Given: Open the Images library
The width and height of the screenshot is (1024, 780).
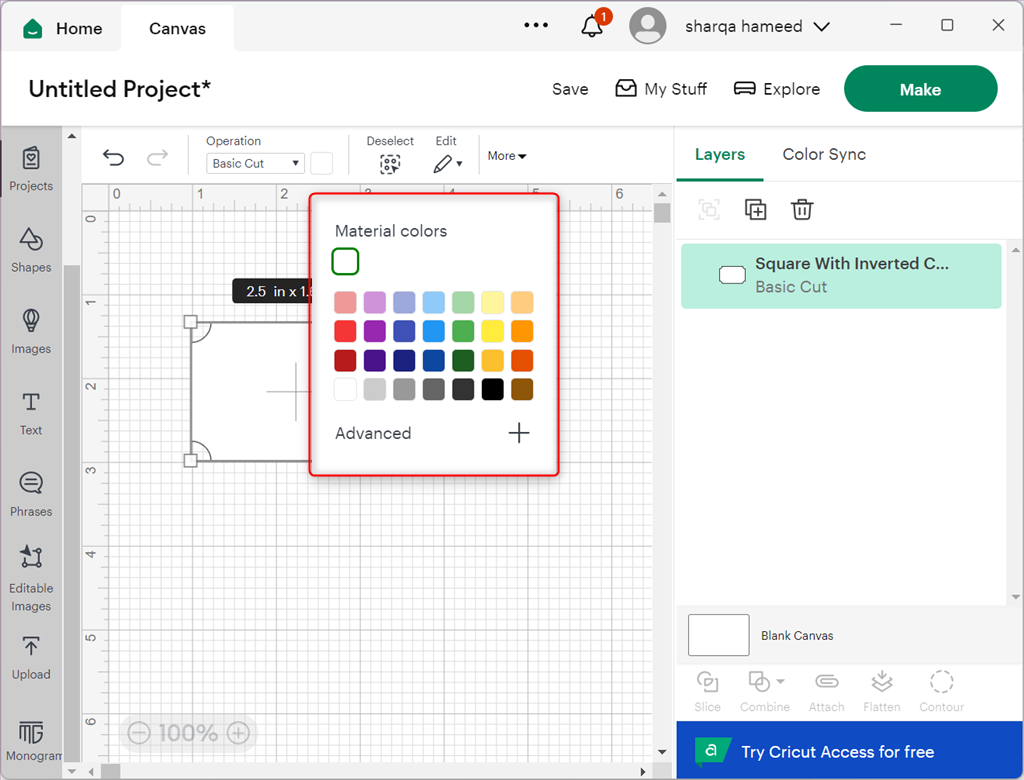Looking at the screenshot, I should pos(31,332).
